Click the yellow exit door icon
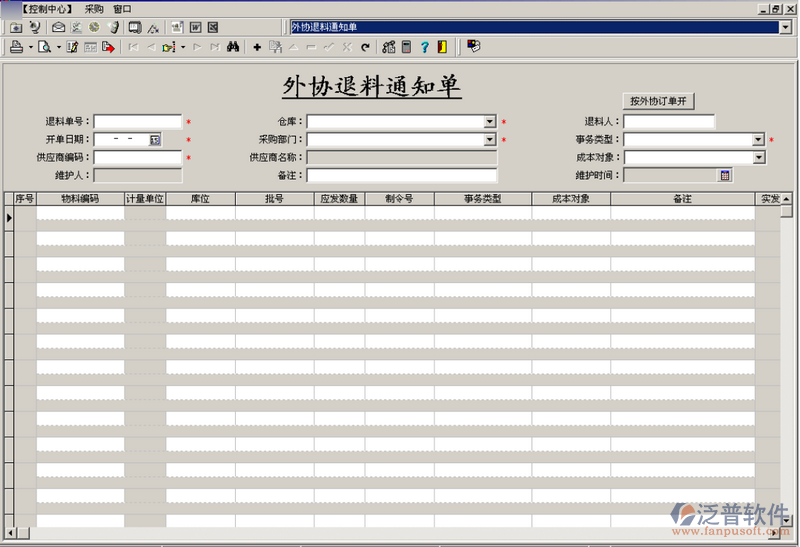800x547 pixels. [x=442, y=47]
